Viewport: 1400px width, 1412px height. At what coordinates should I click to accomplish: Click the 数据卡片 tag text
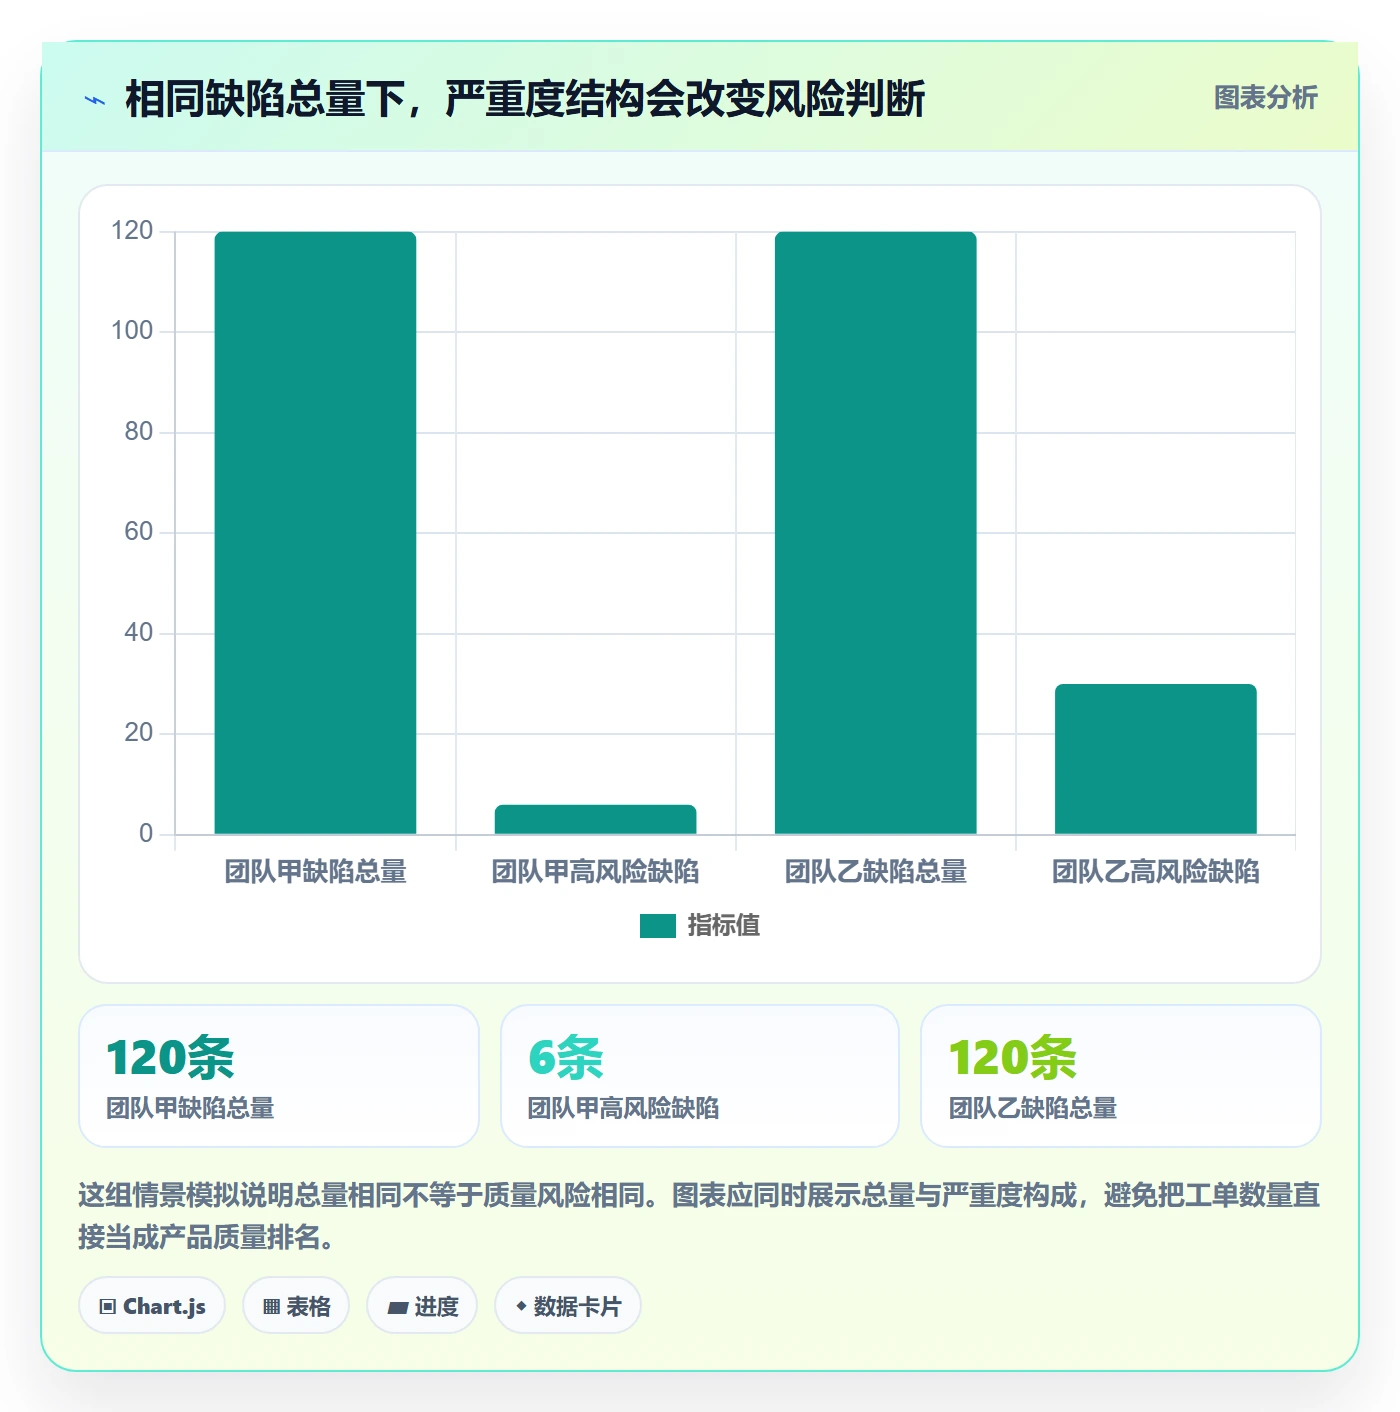point(577,1306)
